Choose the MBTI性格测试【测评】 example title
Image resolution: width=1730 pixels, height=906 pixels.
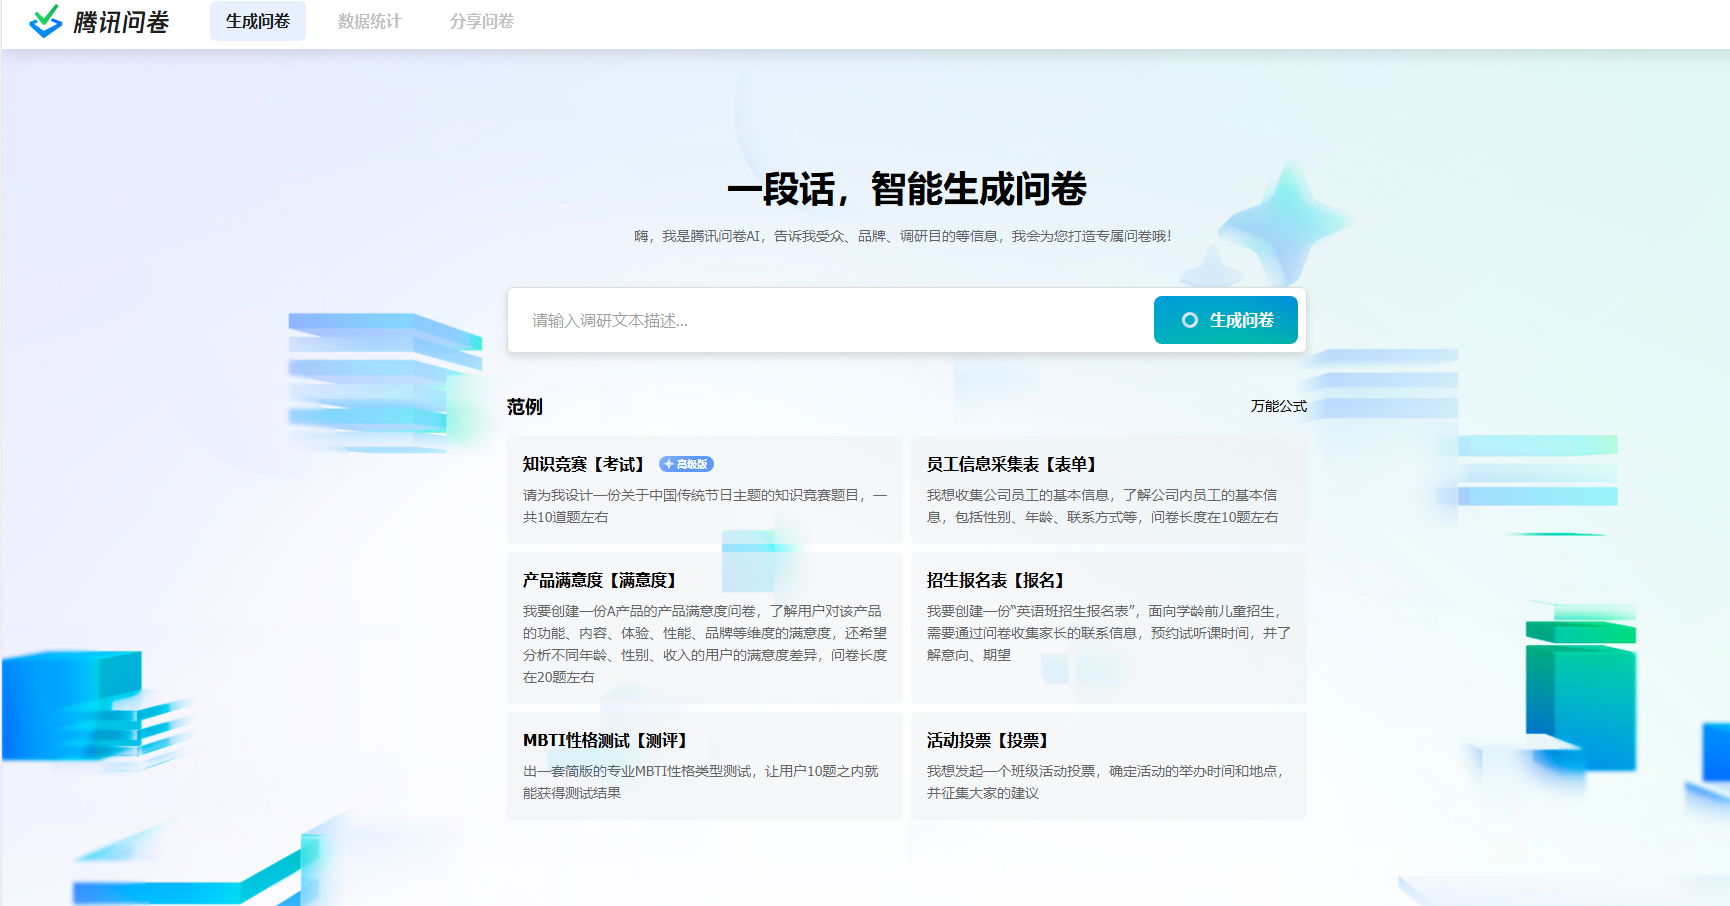coord(606,740)
